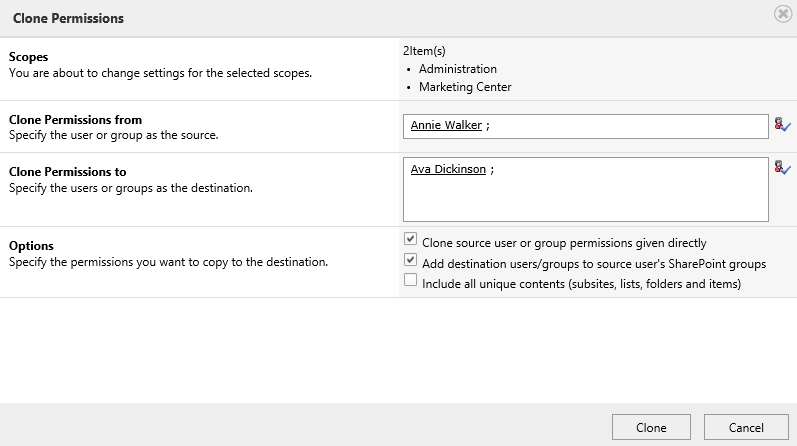Select the Administration scope item
The height and width of the screenshot is (446, 797).
(x=457, y=69)
